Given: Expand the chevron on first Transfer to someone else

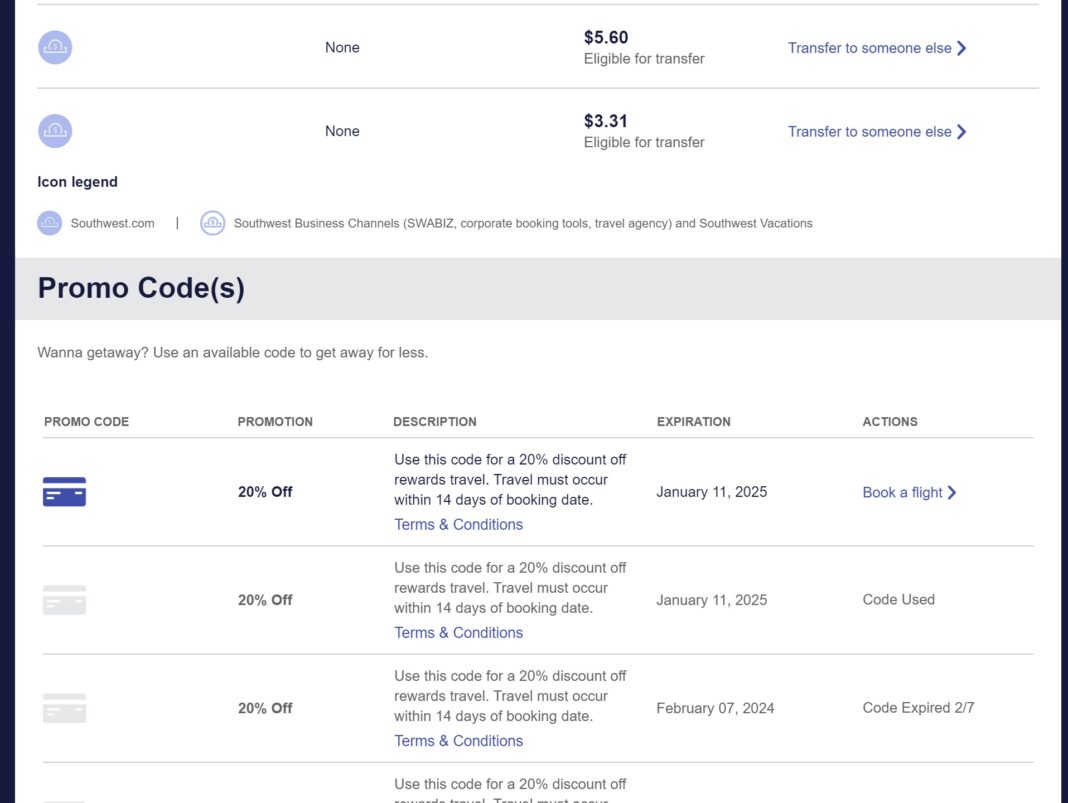Looking at the screenshot, I should (x=961, y=47).
